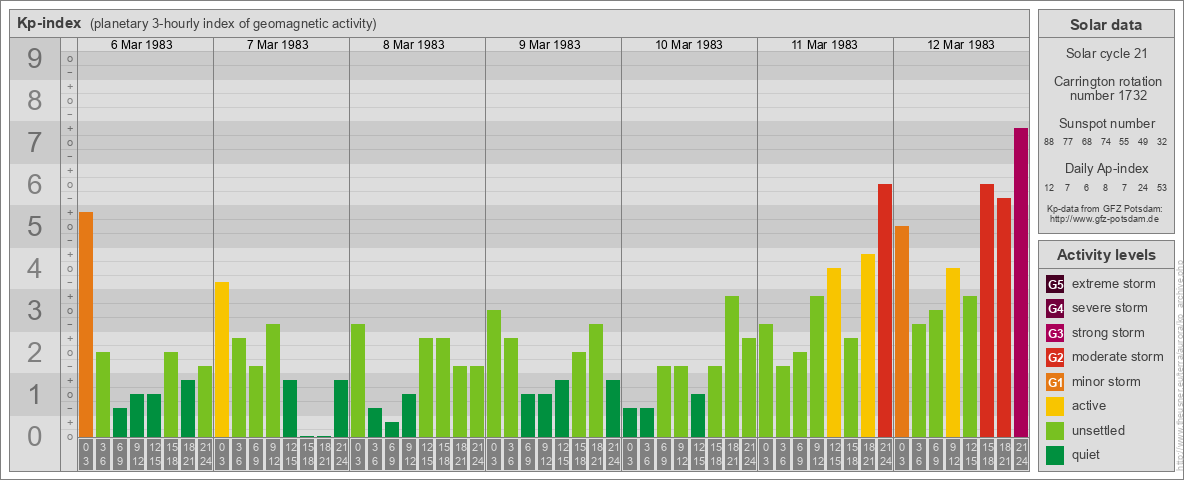Click the large '5' on the Kp scale

[35, 226]
